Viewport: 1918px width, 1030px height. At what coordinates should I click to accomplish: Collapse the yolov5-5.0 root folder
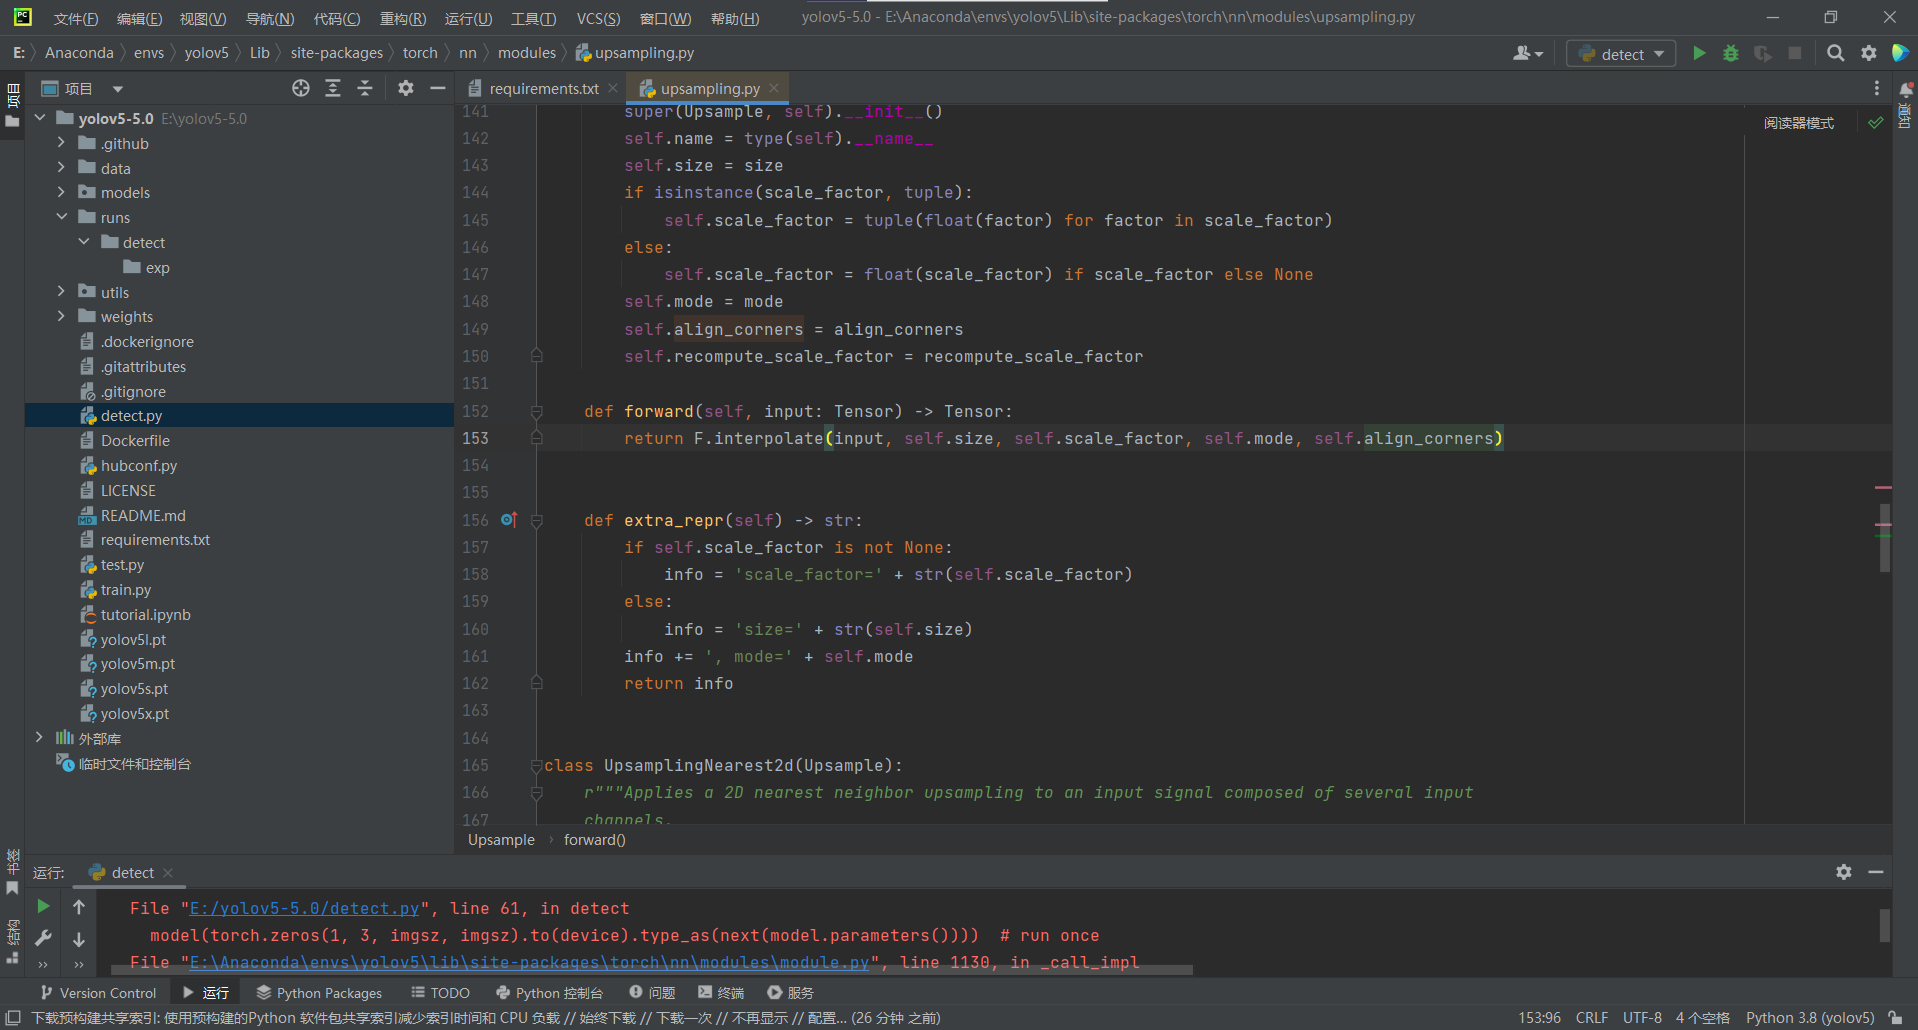pos(40,118)
